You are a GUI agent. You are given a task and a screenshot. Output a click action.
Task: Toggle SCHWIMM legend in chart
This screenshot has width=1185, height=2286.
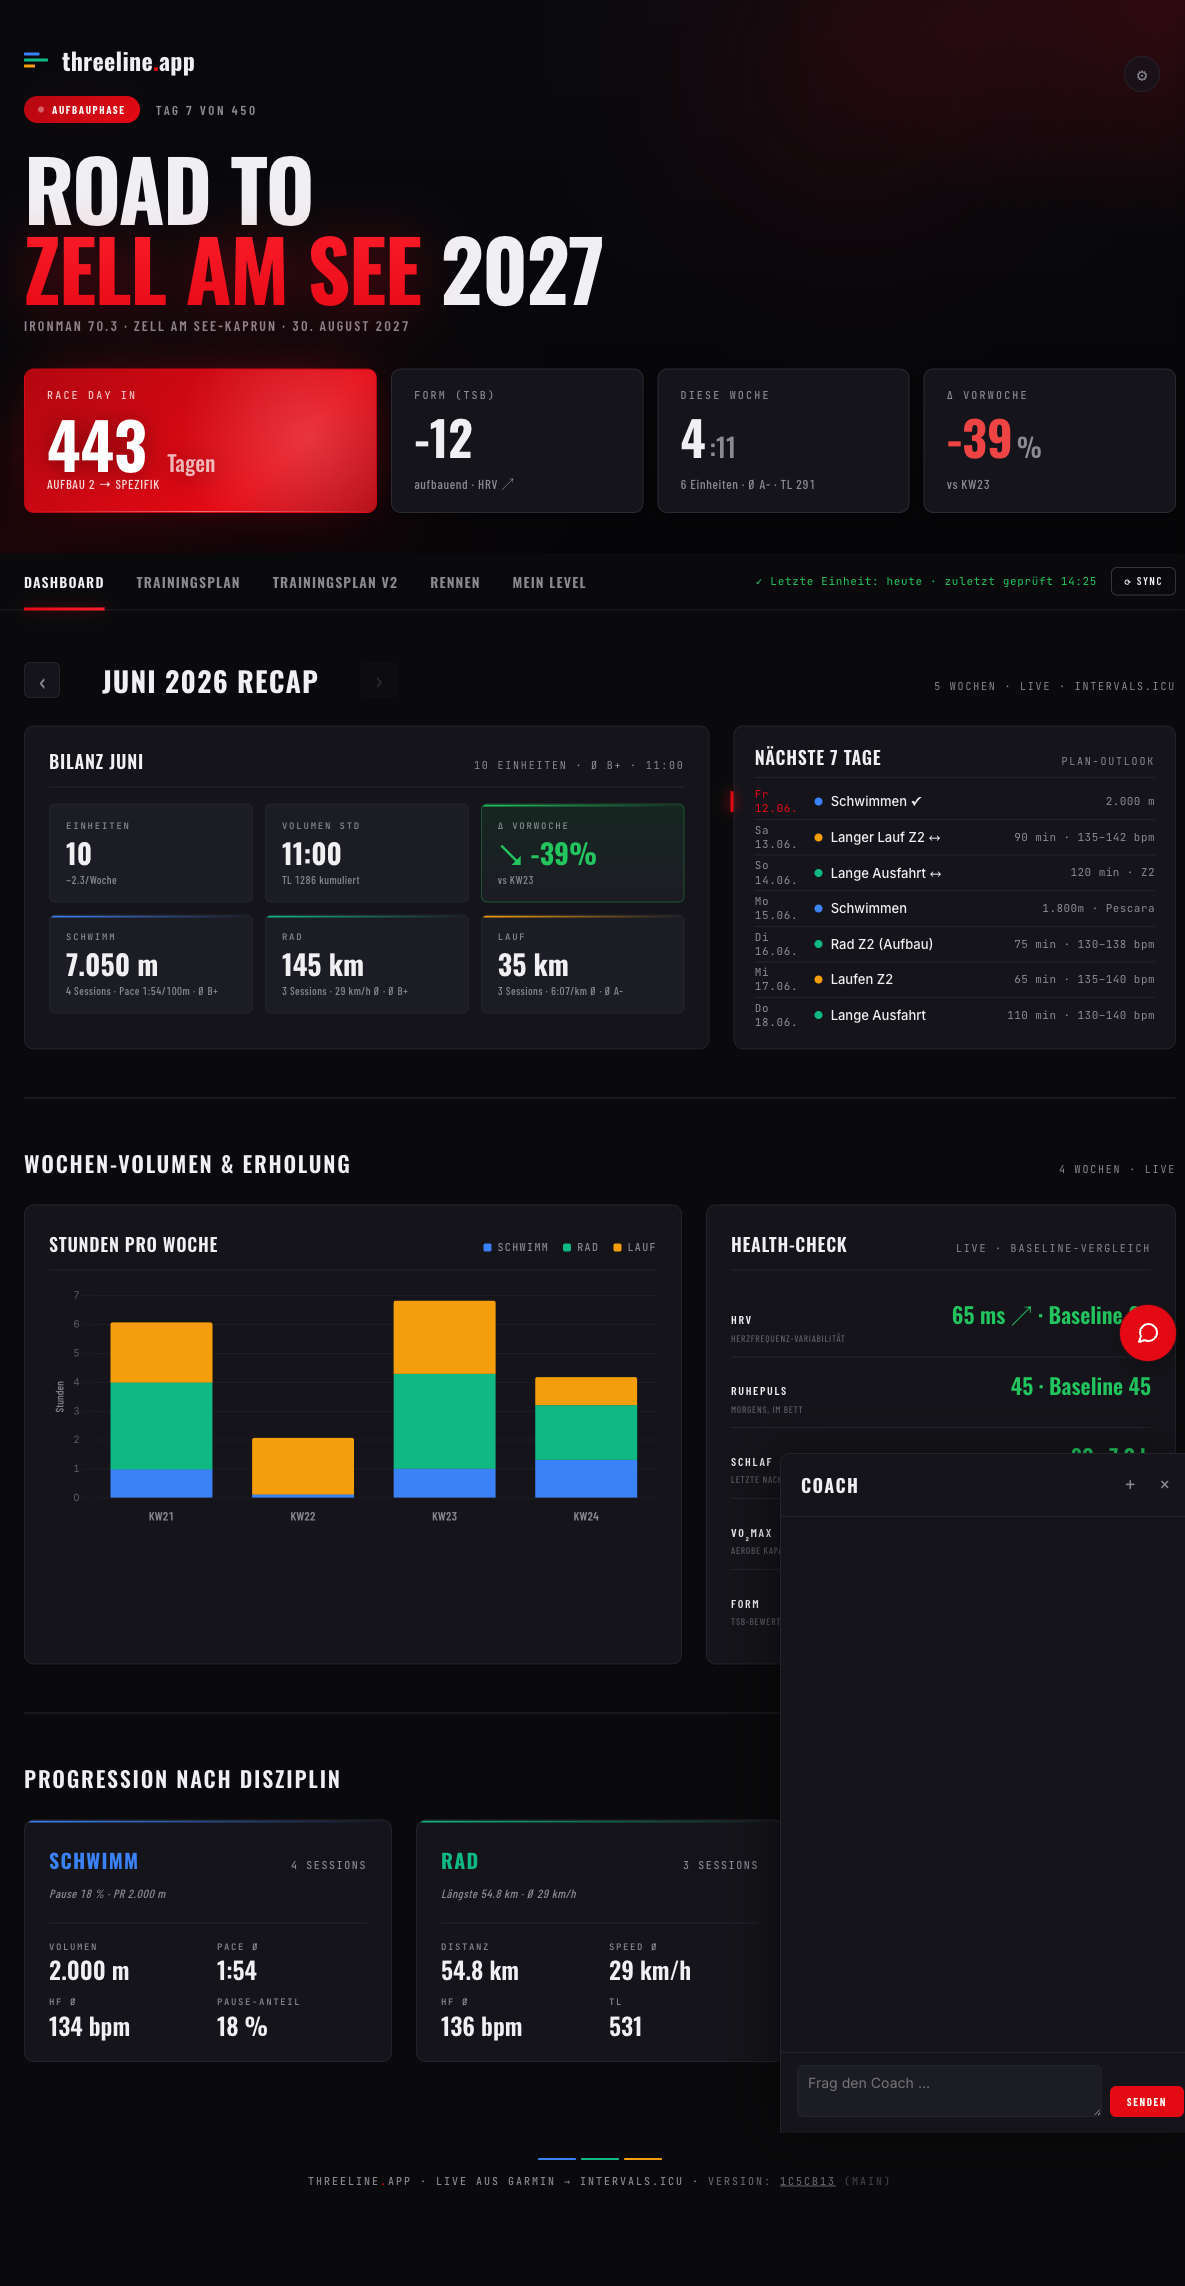tap(516, 1247)
